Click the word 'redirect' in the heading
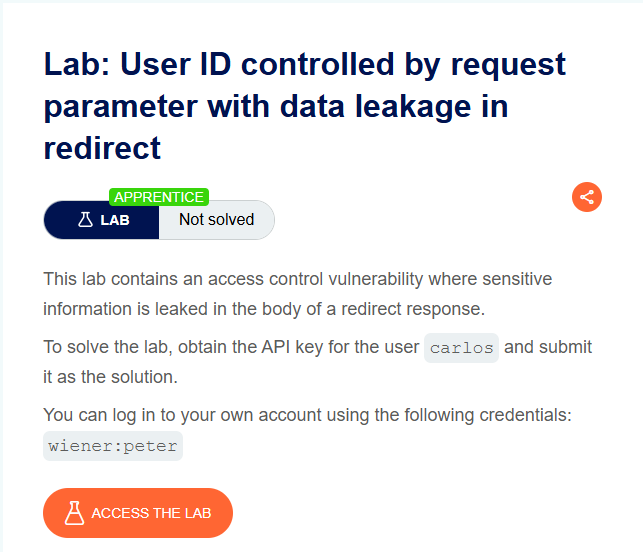This screenshot has width=643, height=552. coord(102,148)
